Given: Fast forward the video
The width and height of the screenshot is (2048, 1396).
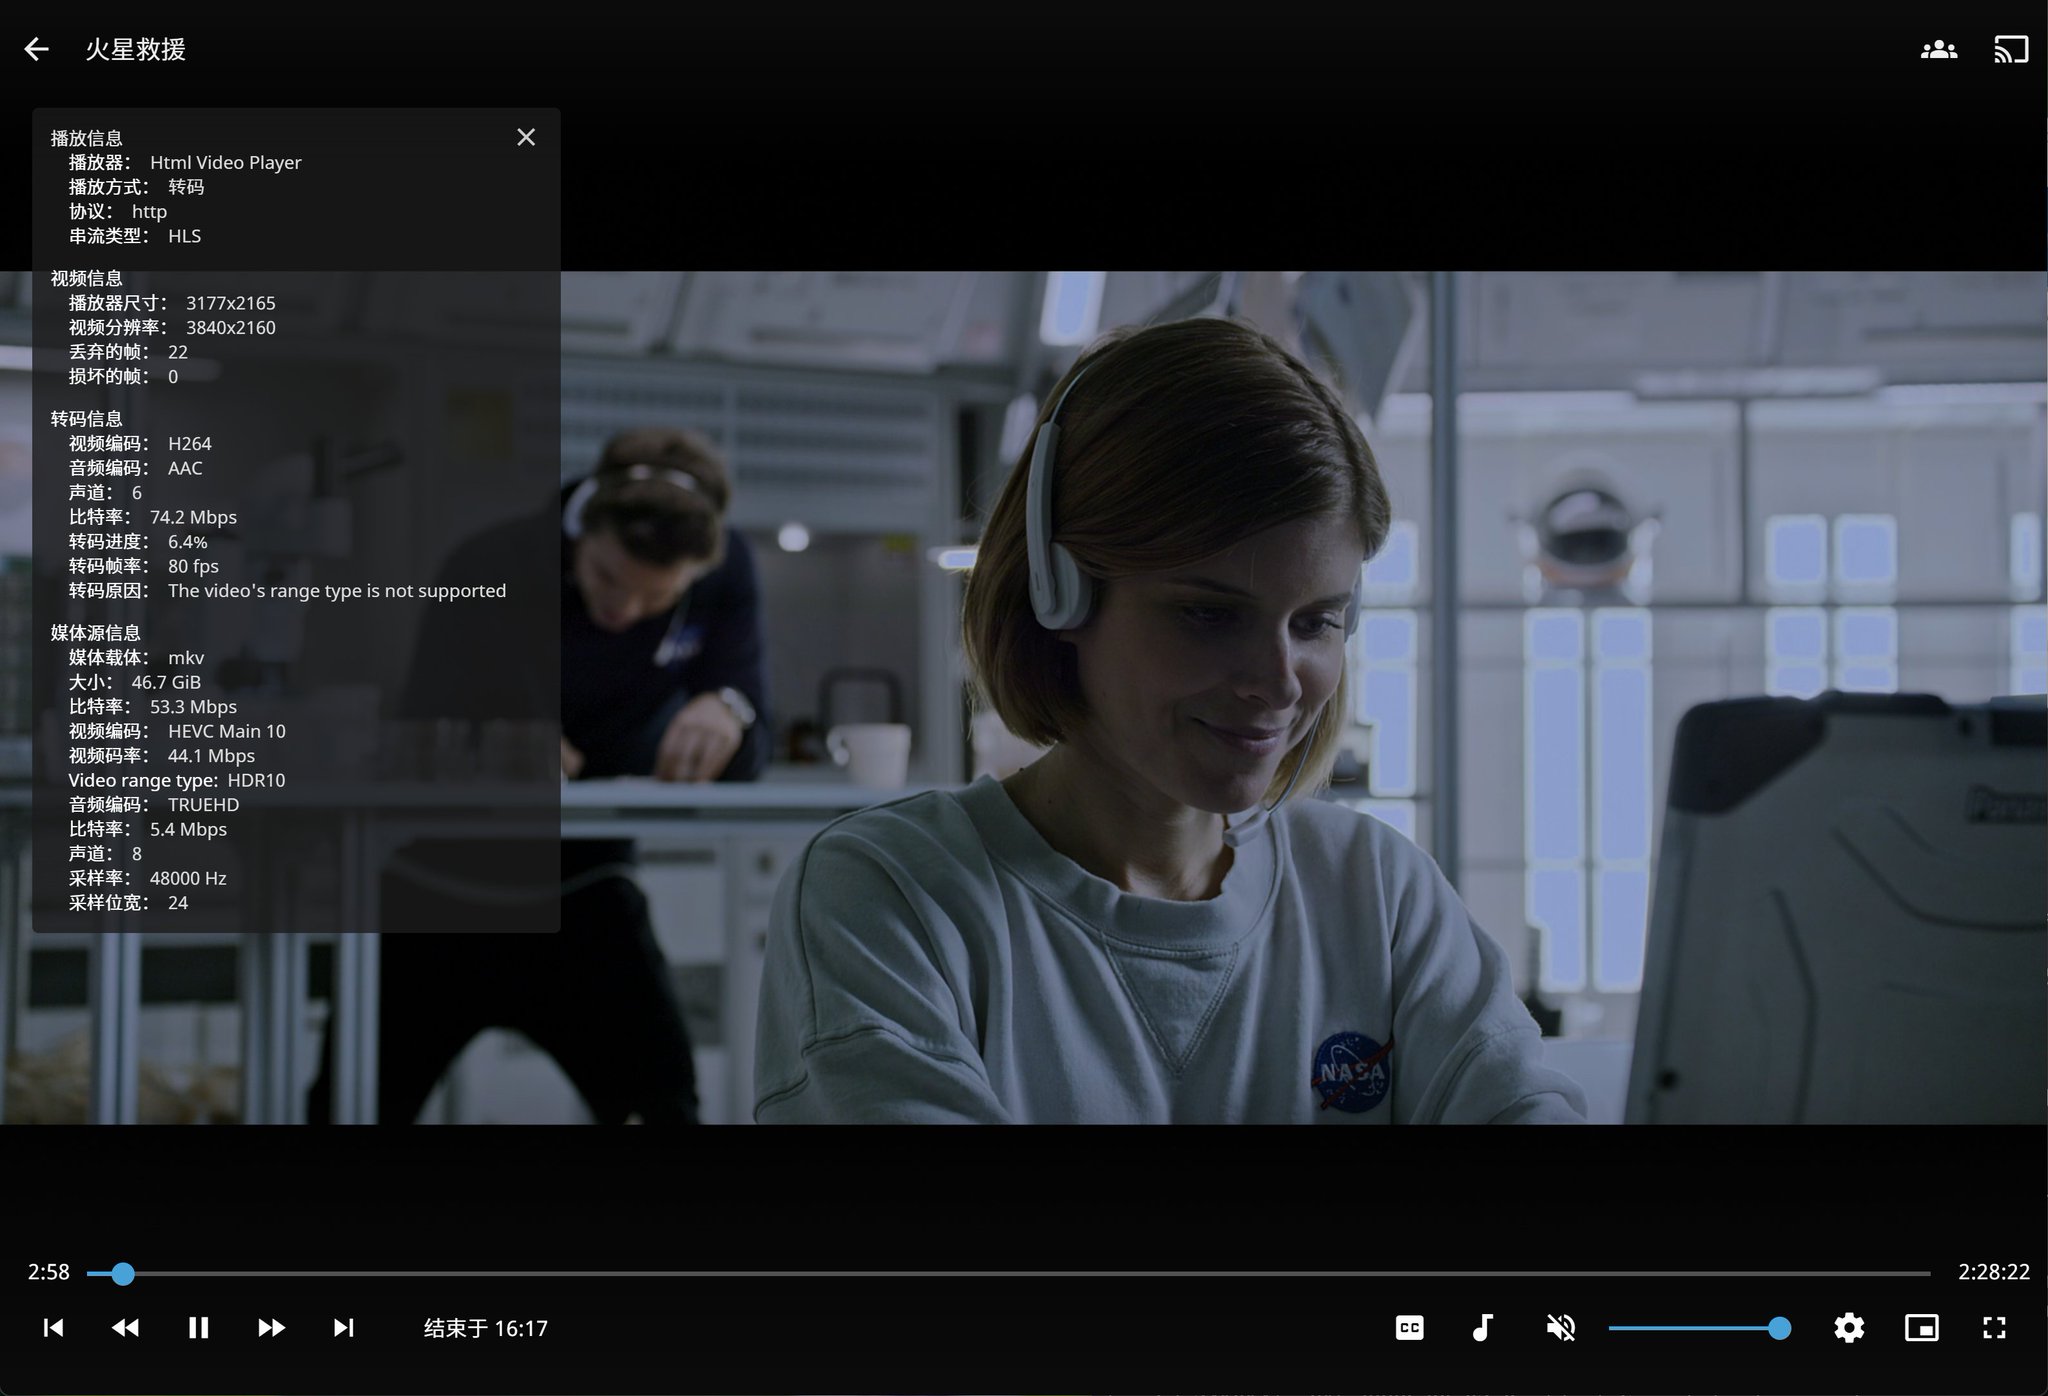Looking at the screenshot, I should click(271, 1327).
